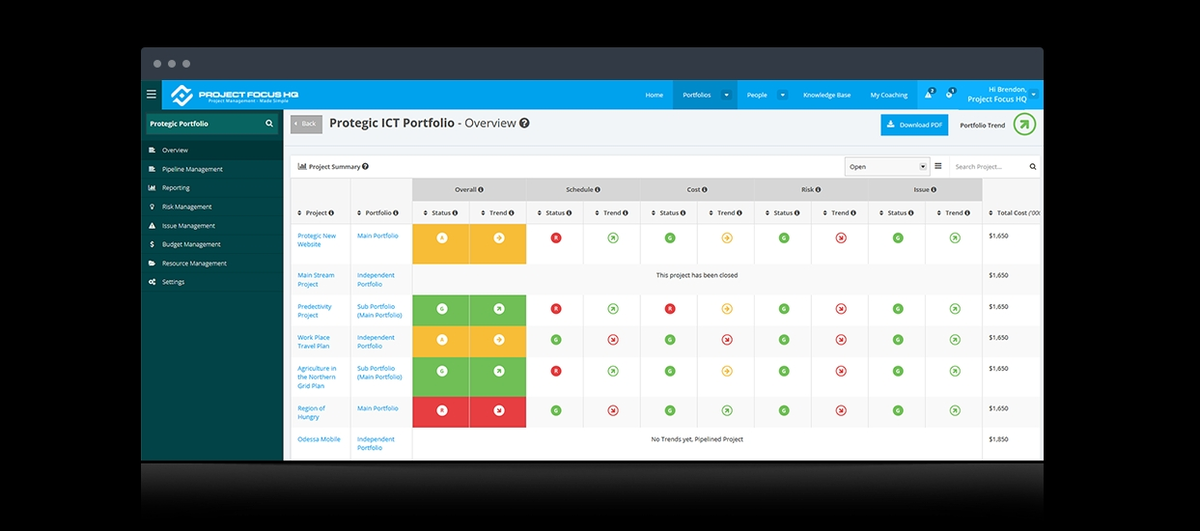Open the Region of Hungry project link
Viewport: 1200px width, 531px height.
[x=312, y=412]
